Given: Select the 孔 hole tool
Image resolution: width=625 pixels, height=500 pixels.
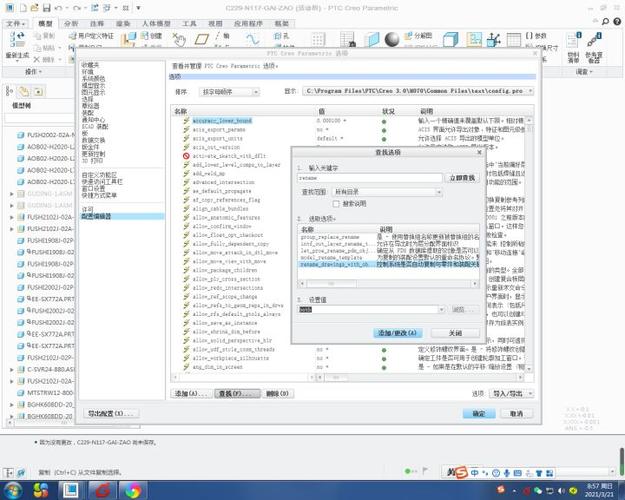Looking at the screenshot, I should coord(281,36).
